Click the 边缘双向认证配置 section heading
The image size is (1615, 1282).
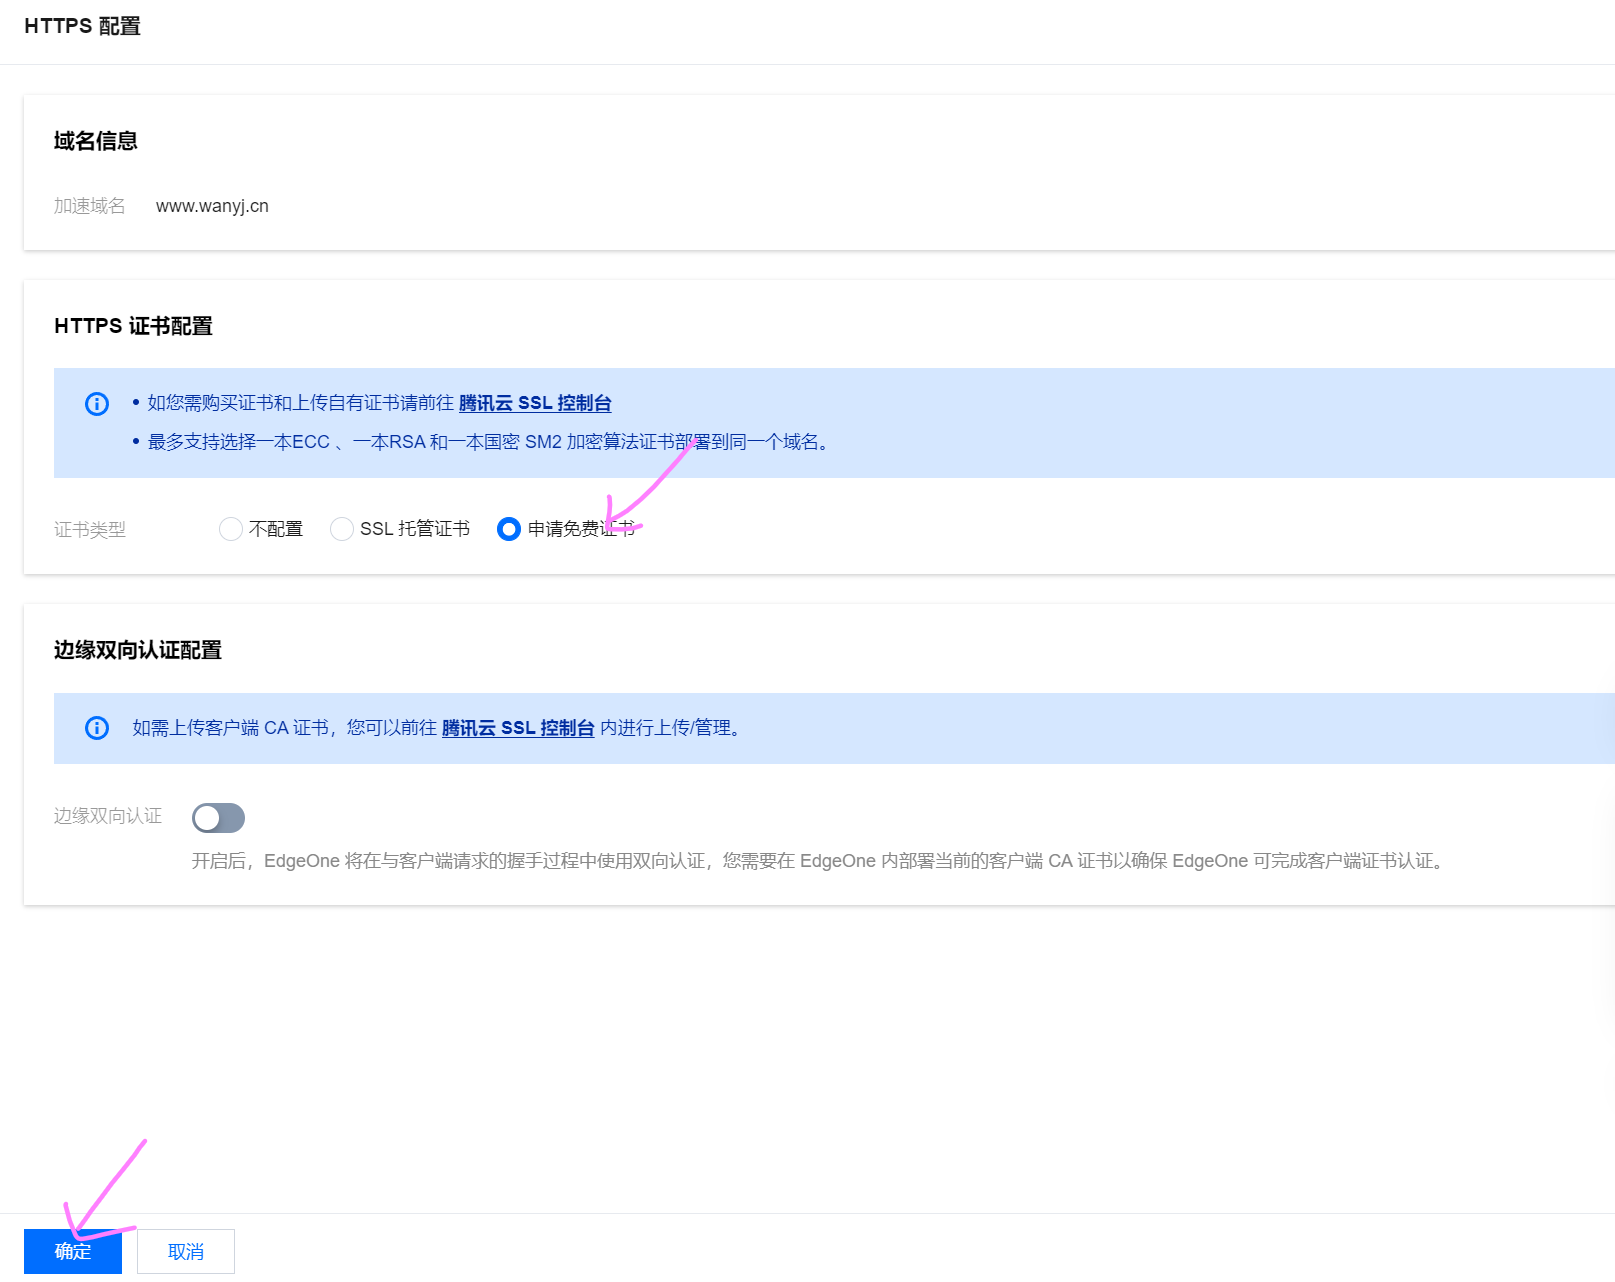click(x=138, y=650)
